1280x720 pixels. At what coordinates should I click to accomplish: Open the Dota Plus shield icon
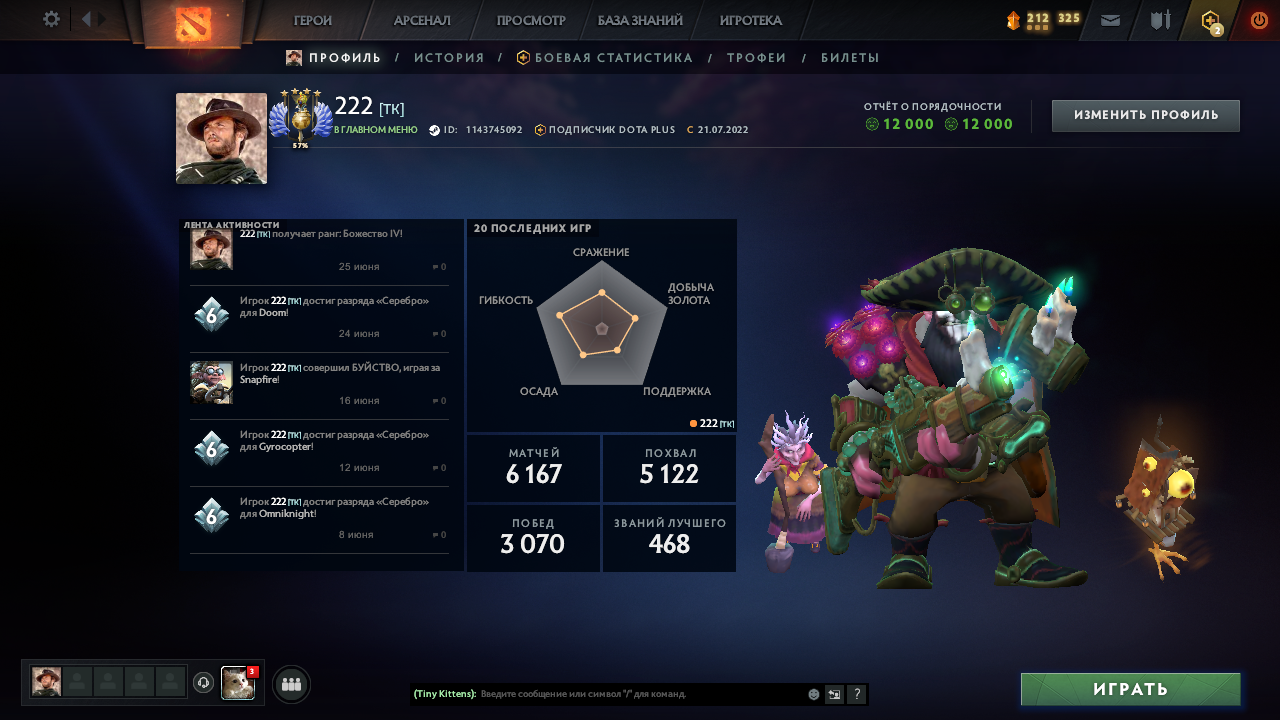click(1211, 20)
